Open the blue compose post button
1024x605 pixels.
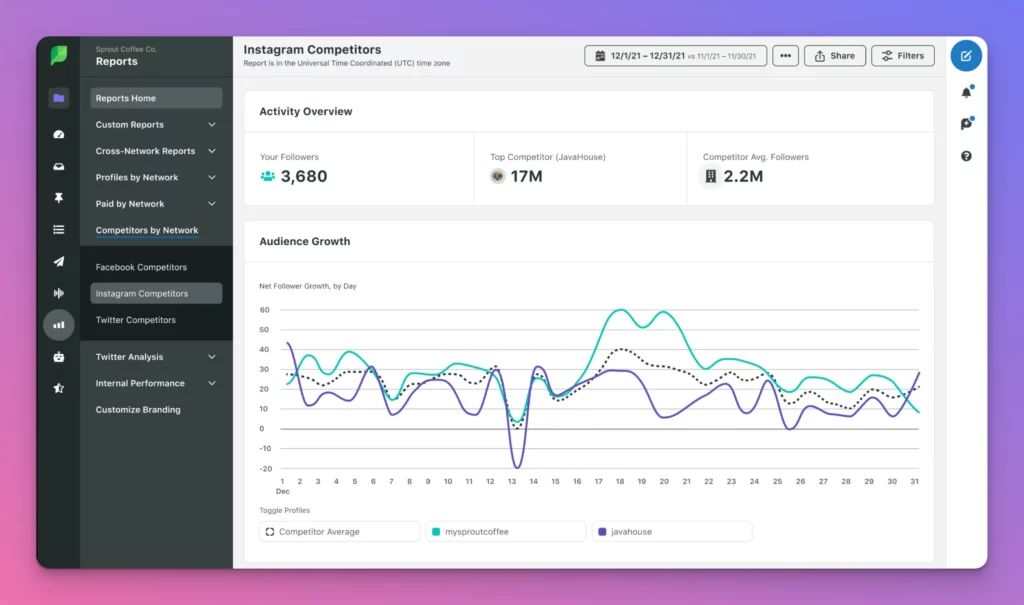click(965, 56)
